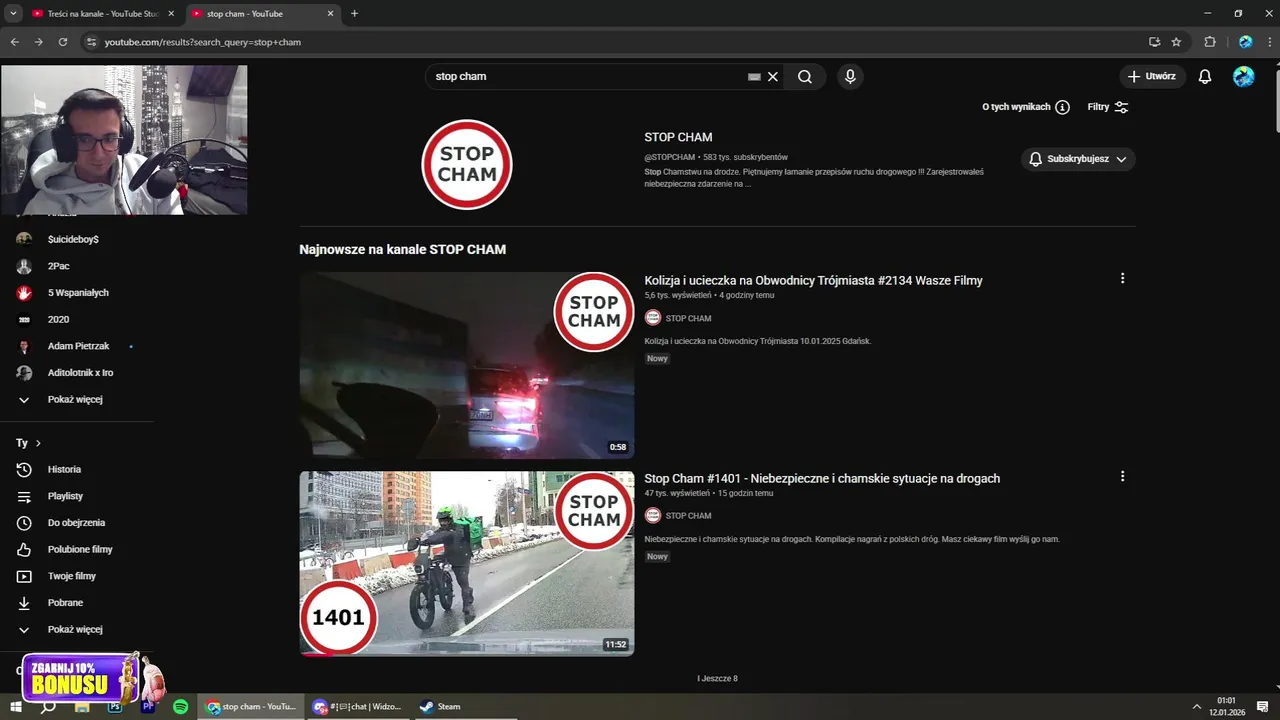Click the O tych wynikach label
Image resolution: width=1280 pixels, height=720 pixels.
pos(1016,107)
